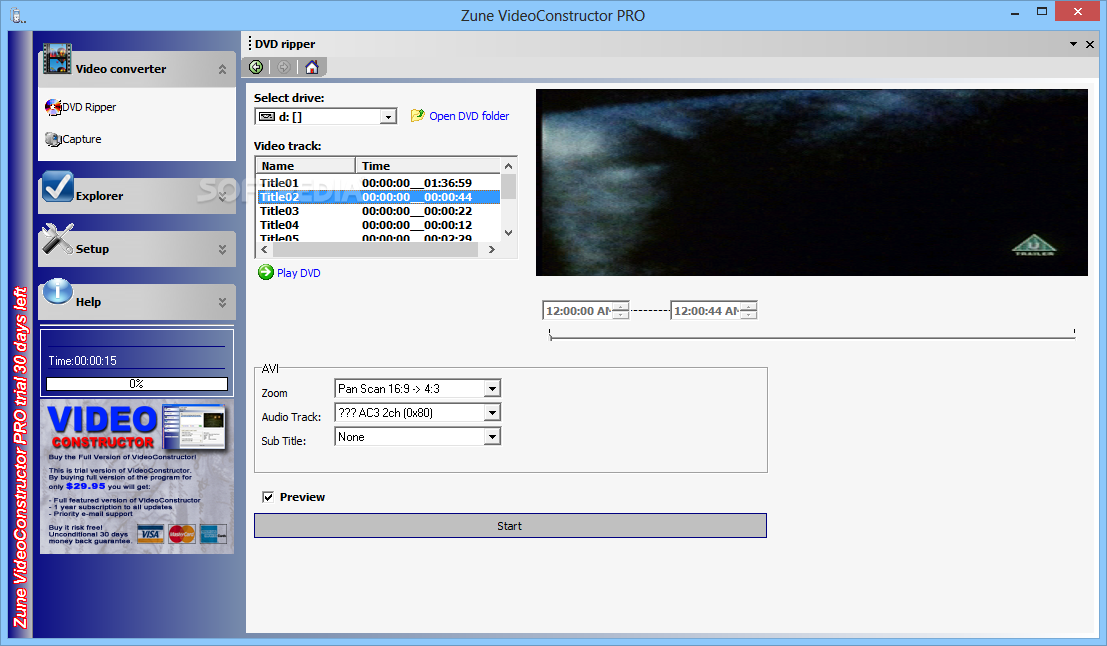The width and height of the screenshot is (1107, 646).
Task: Click the right marker on trim slider
Action: click(x=1074, y=333)
